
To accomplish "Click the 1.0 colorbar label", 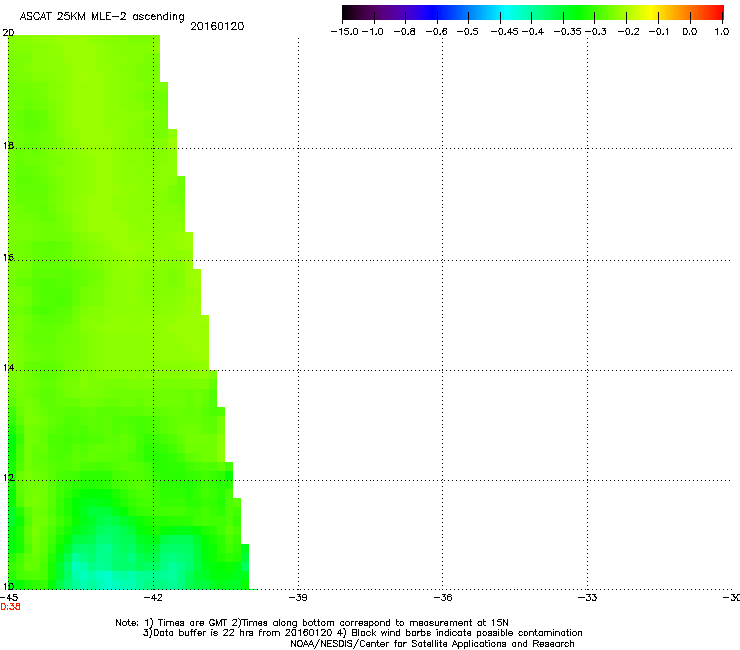I will [722, 32].
